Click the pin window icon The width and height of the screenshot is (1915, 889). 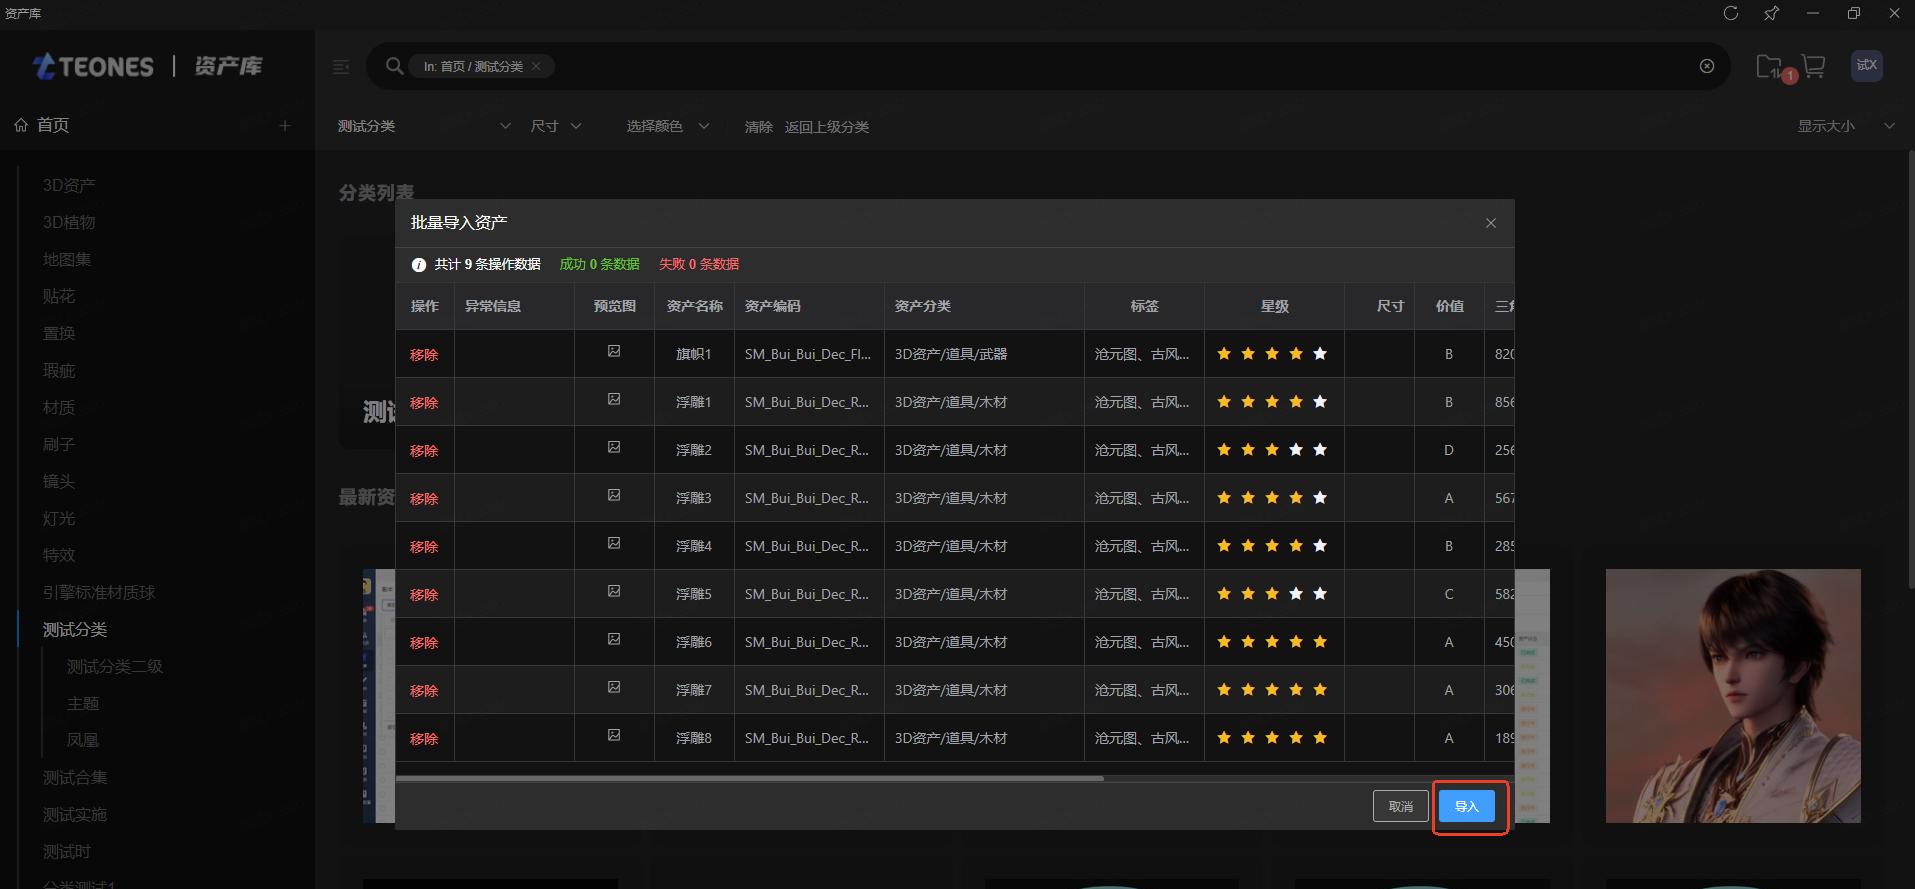[x=1771, y=13]
